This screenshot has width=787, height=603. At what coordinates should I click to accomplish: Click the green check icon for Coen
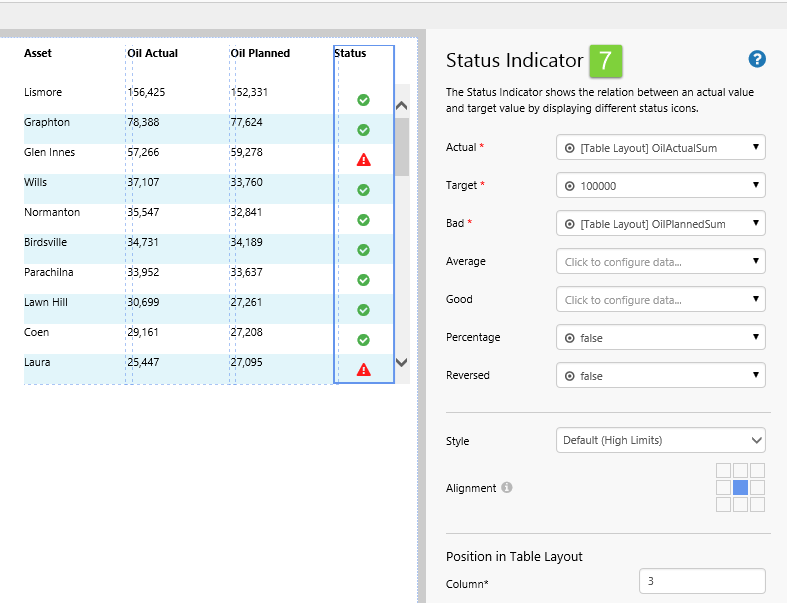pyautogui.click(x=364, y=340)
